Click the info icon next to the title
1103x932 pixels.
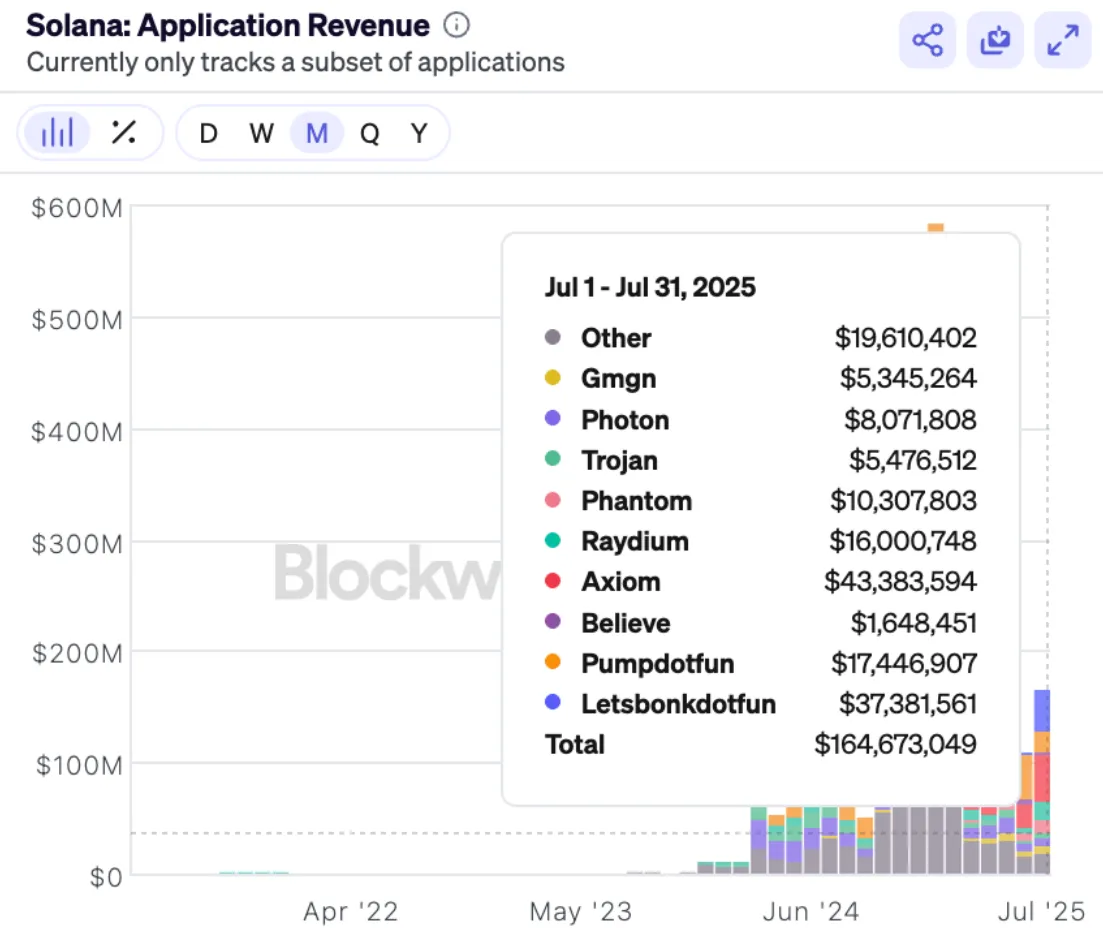click(x=456, y=26)
